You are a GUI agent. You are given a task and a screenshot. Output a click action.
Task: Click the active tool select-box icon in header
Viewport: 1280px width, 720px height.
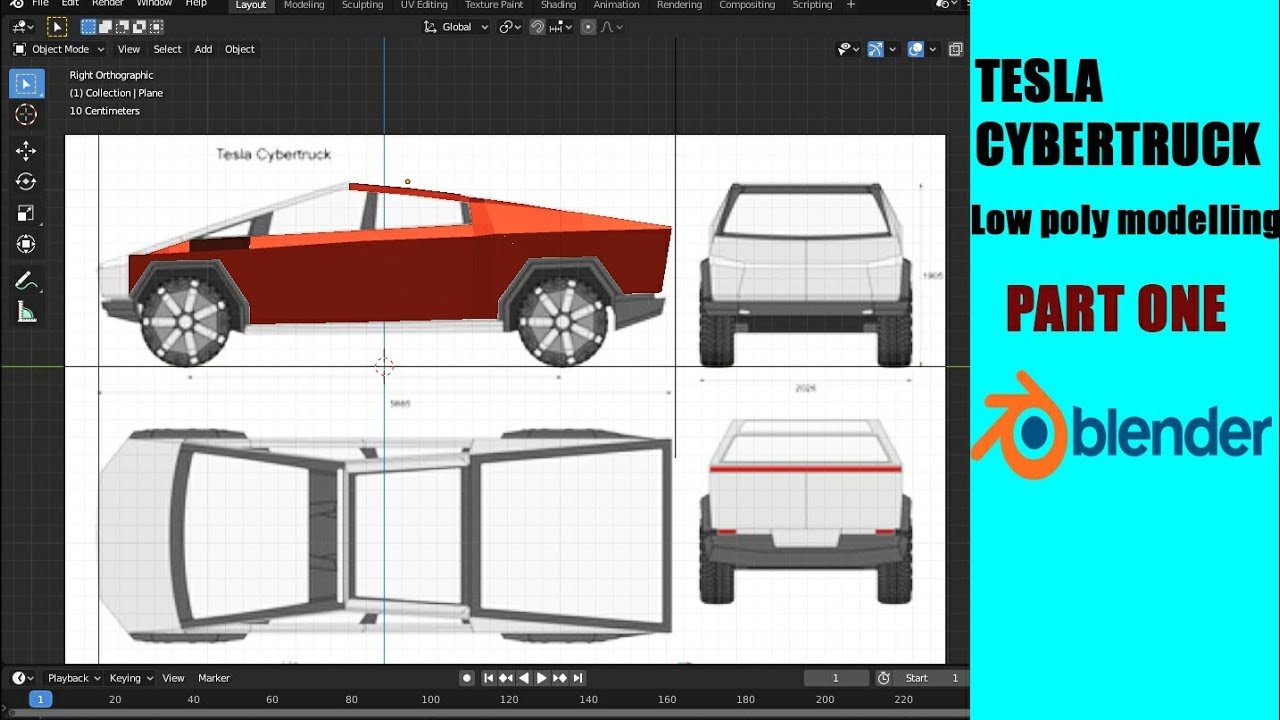tap(57, 27)
